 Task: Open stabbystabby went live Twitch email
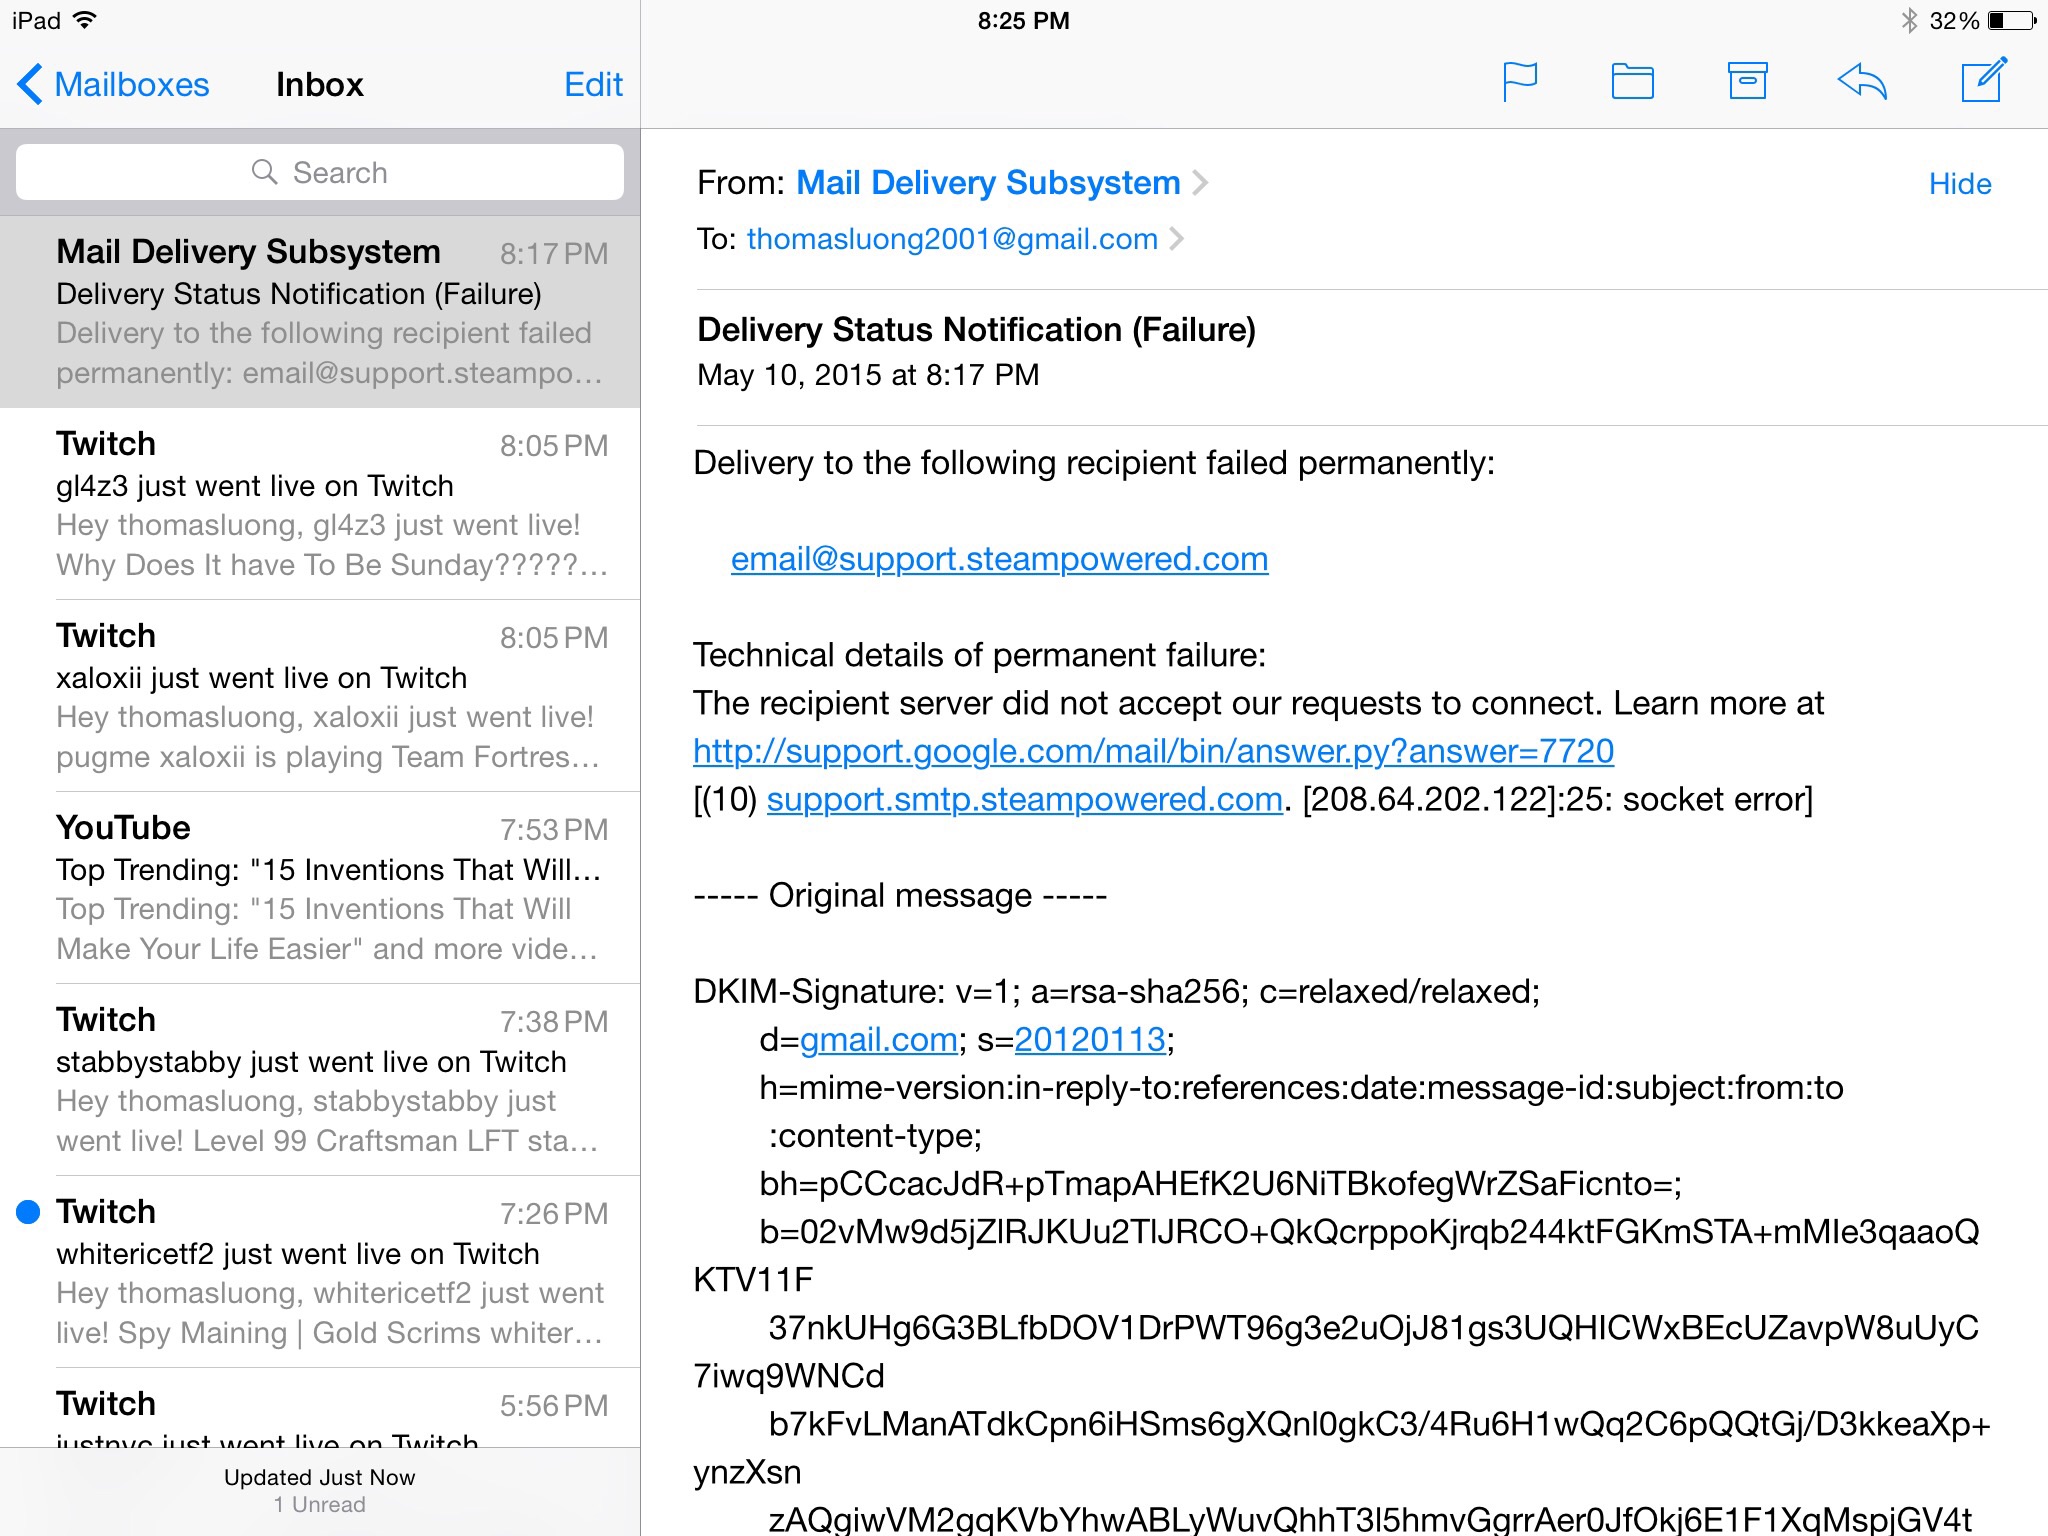(328, 1080)
